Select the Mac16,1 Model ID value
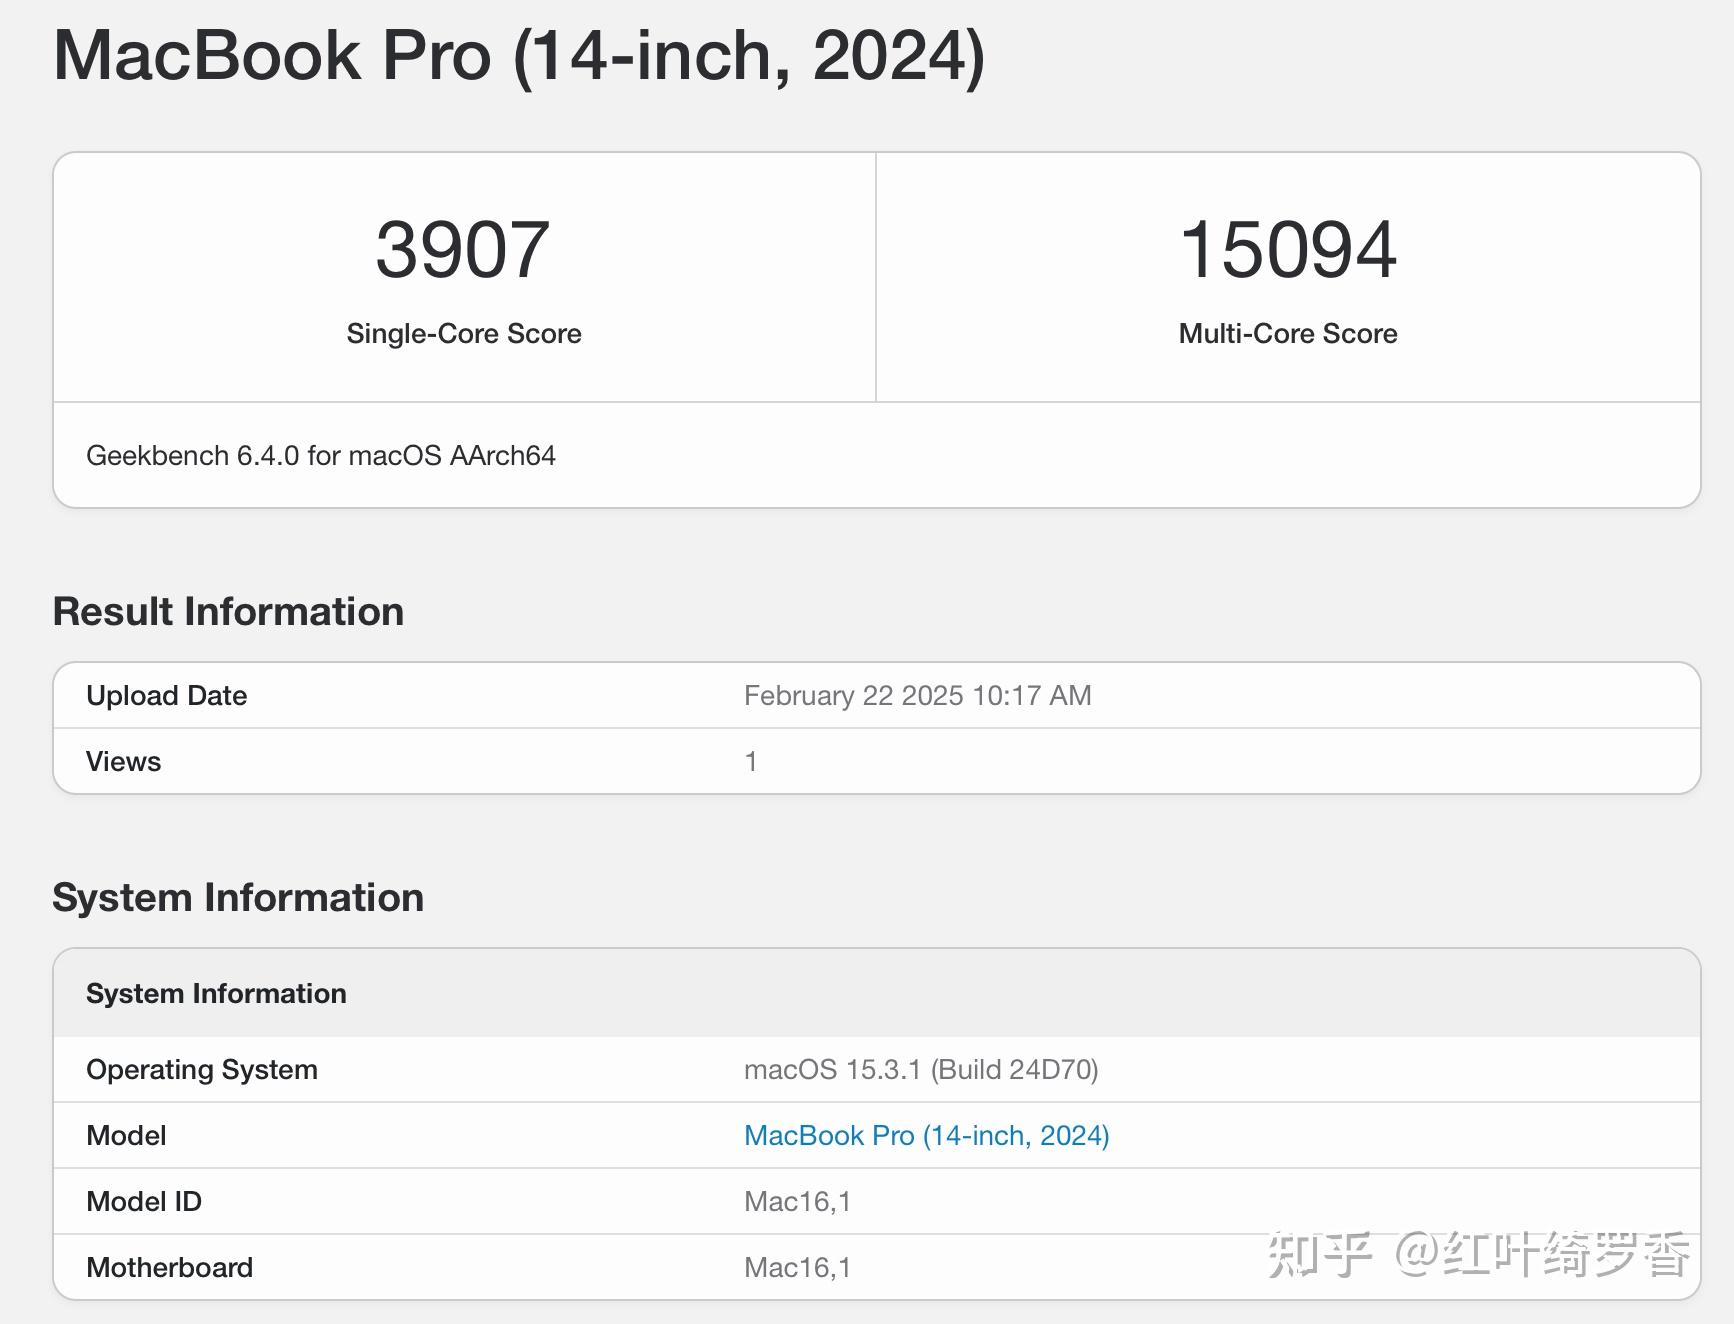This screenshot has width=1734, height=1324. [797, 1201]
